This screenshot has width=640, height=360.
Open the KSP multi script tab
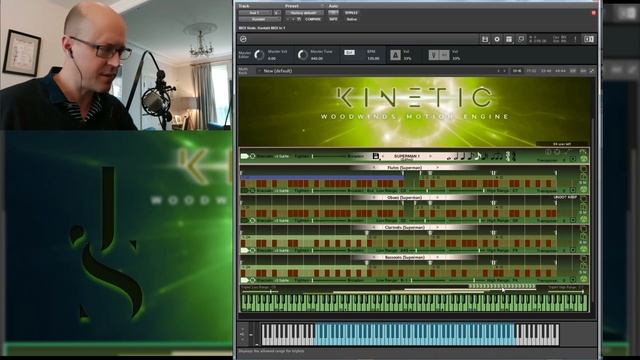573,71
